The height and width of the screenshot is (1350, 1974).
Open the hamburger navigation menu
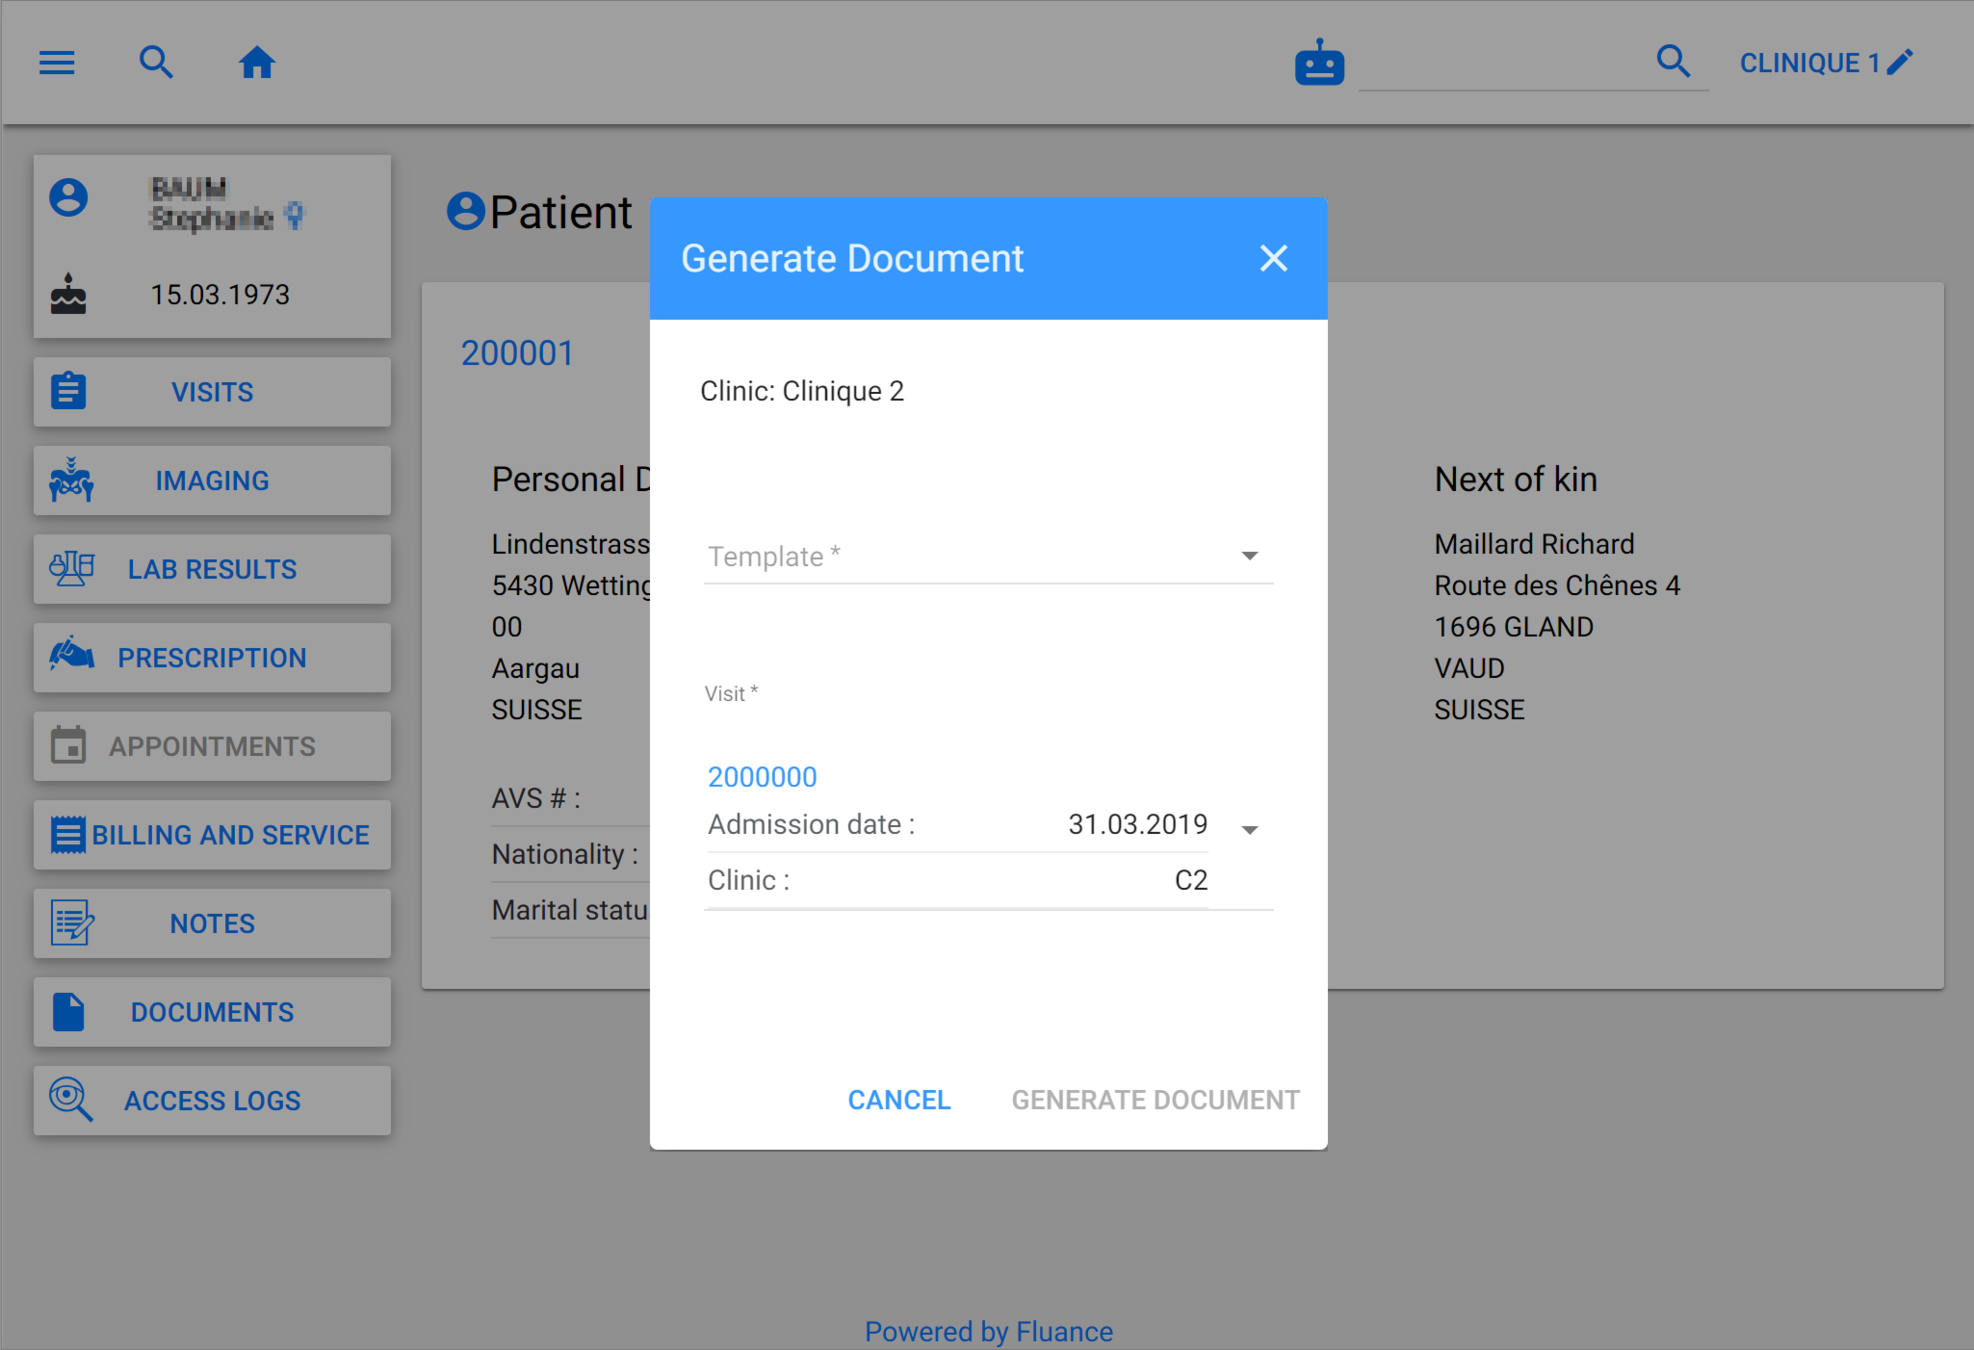(57, 63)
